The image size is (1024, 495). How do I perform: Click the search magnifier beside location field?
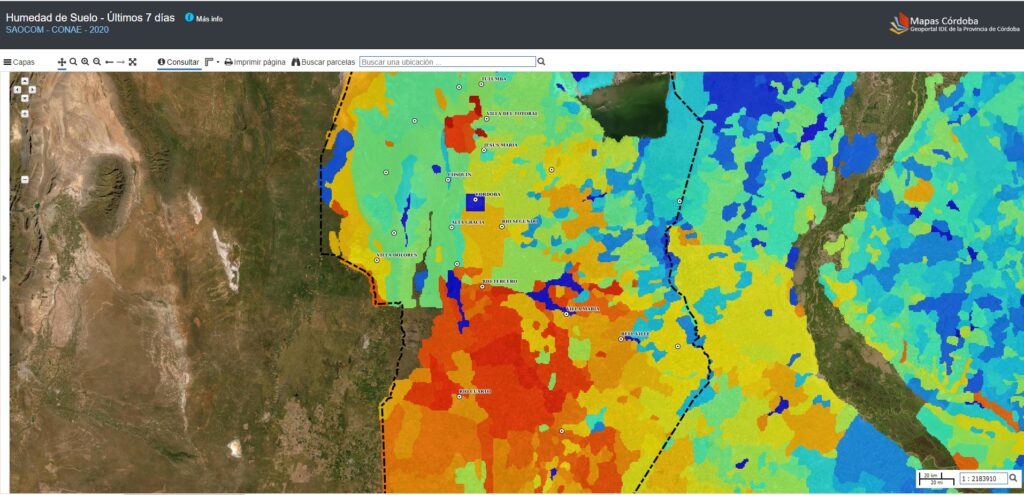(542, 62)
